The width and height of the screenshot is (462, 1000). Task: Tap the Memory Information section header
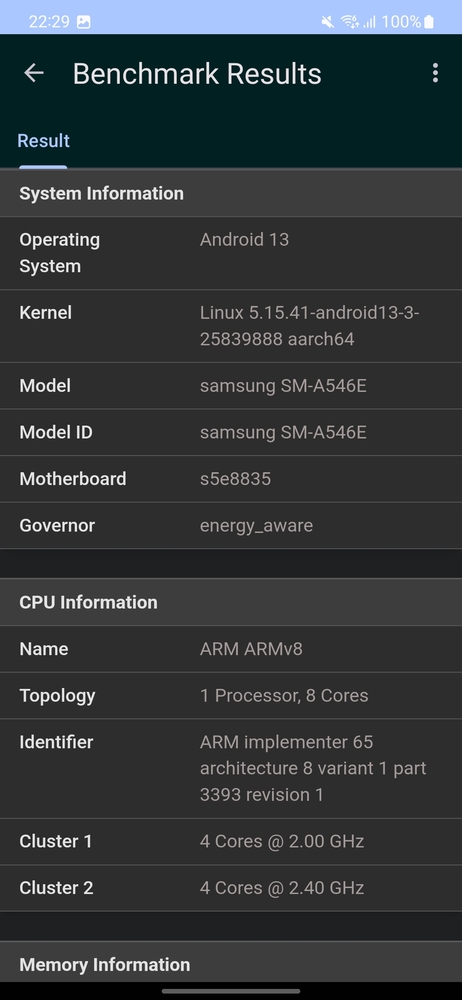[231, 964]
